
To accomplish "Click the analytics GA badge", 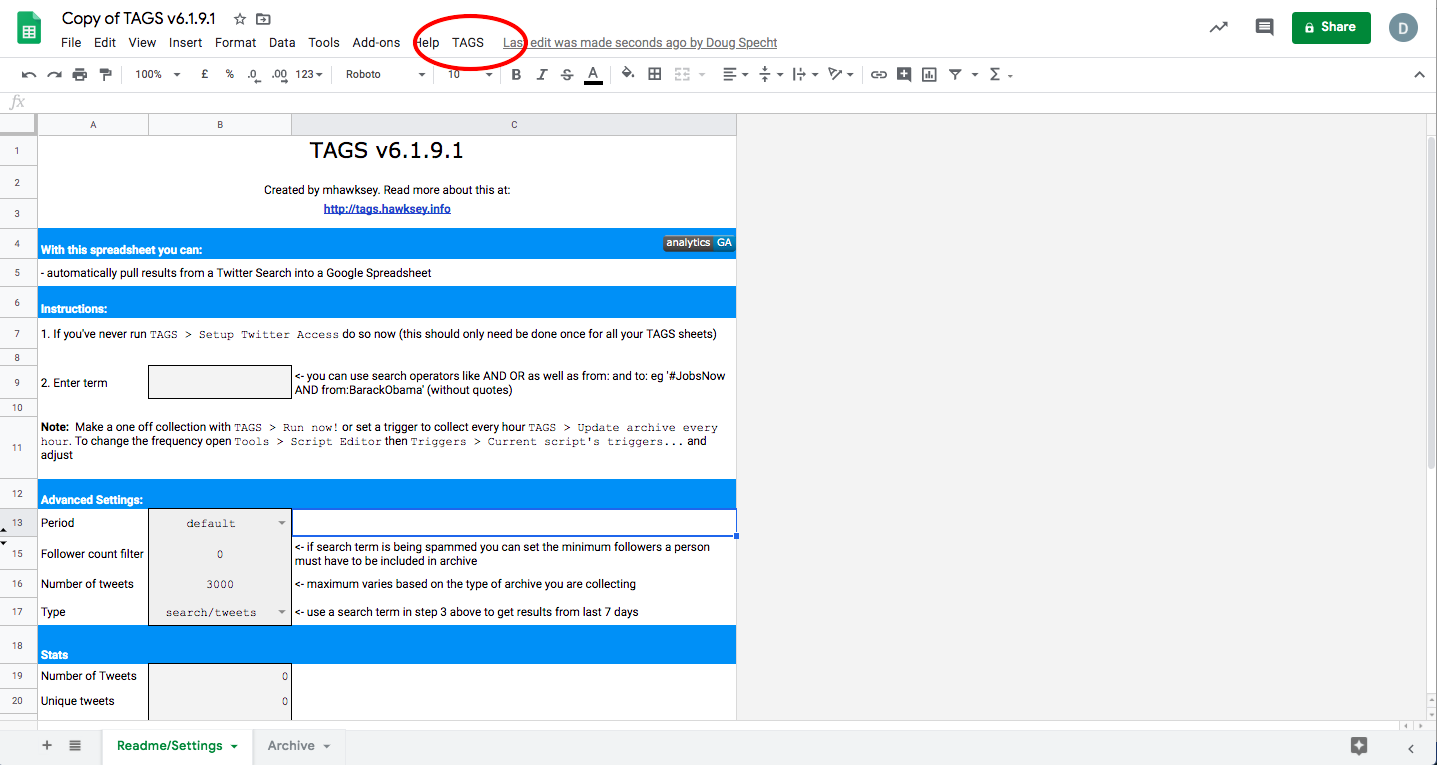I will click(x=699, y=243).
